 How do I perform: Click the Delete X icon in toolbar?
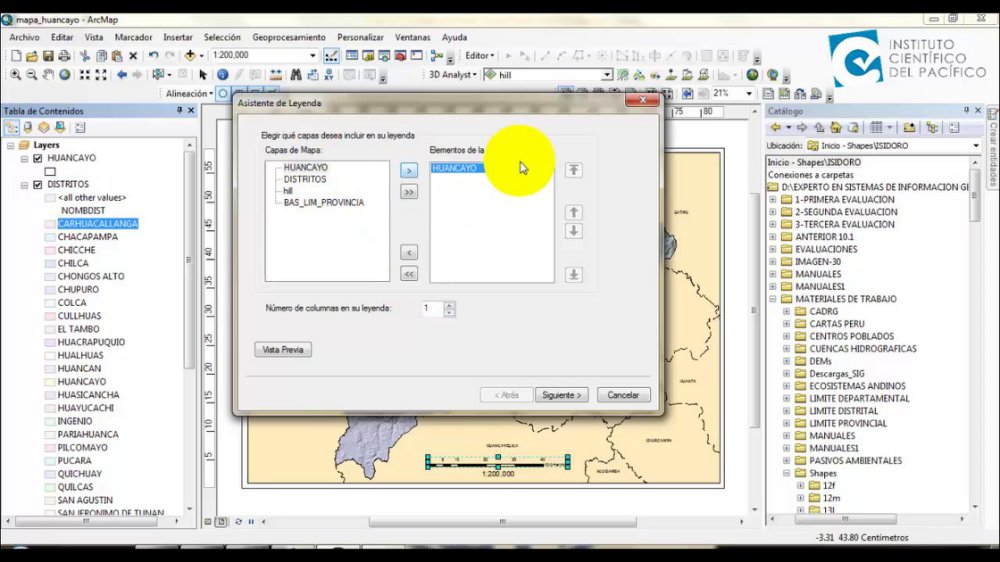point(133,56)
